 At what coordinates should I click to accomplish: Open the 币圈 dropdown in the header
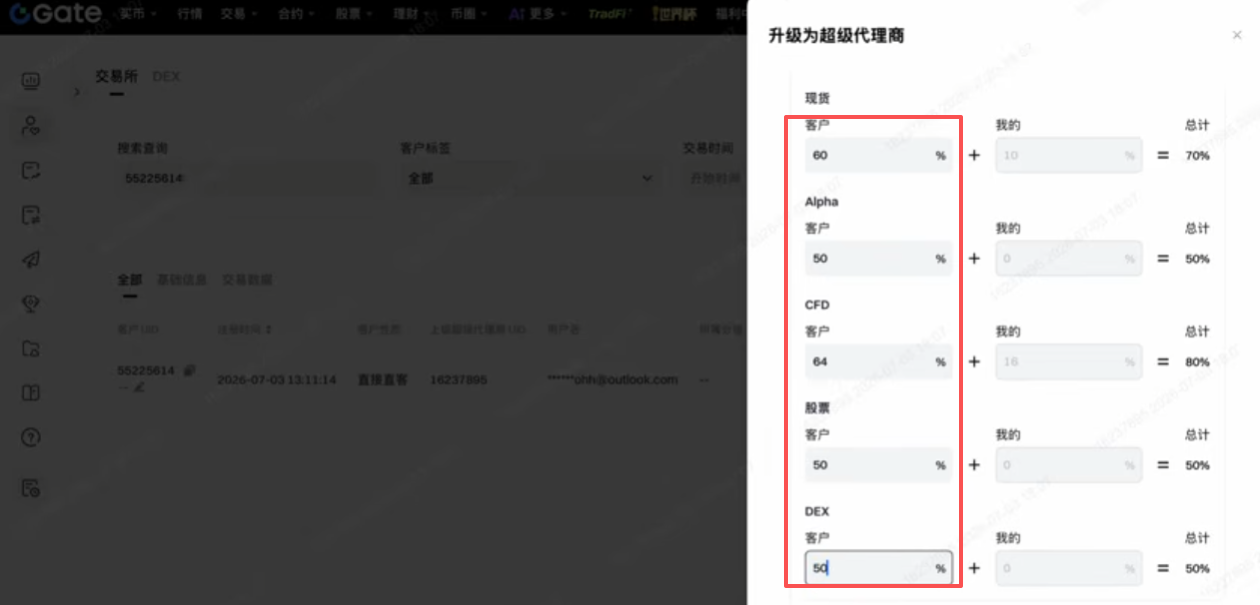(468, 14)
